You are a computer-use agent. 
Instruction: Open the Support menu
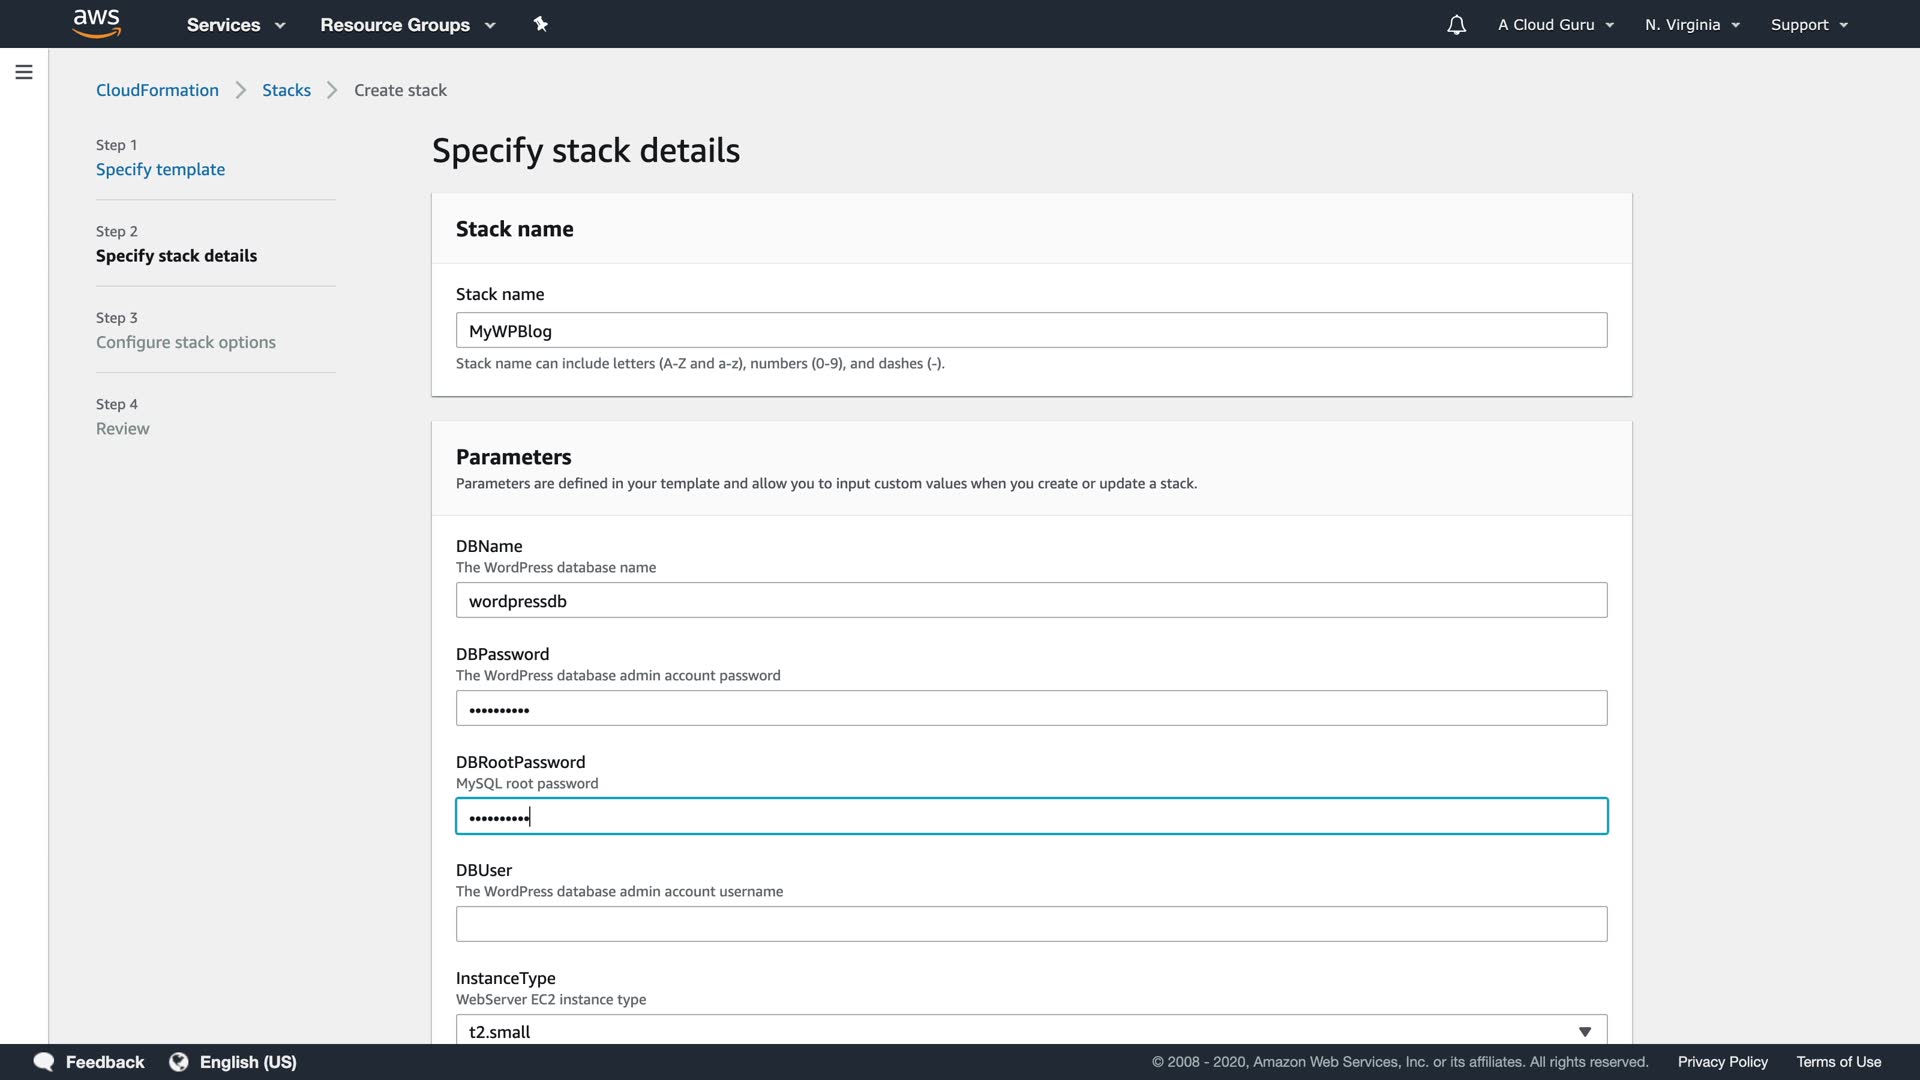pos(1808,25)
